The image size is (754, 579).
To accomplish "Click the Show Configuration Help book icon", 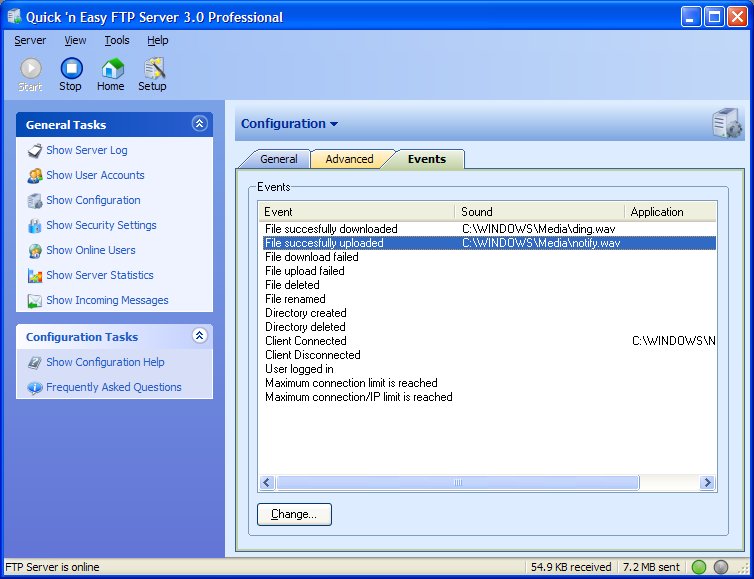I will [x=35, y=363].
